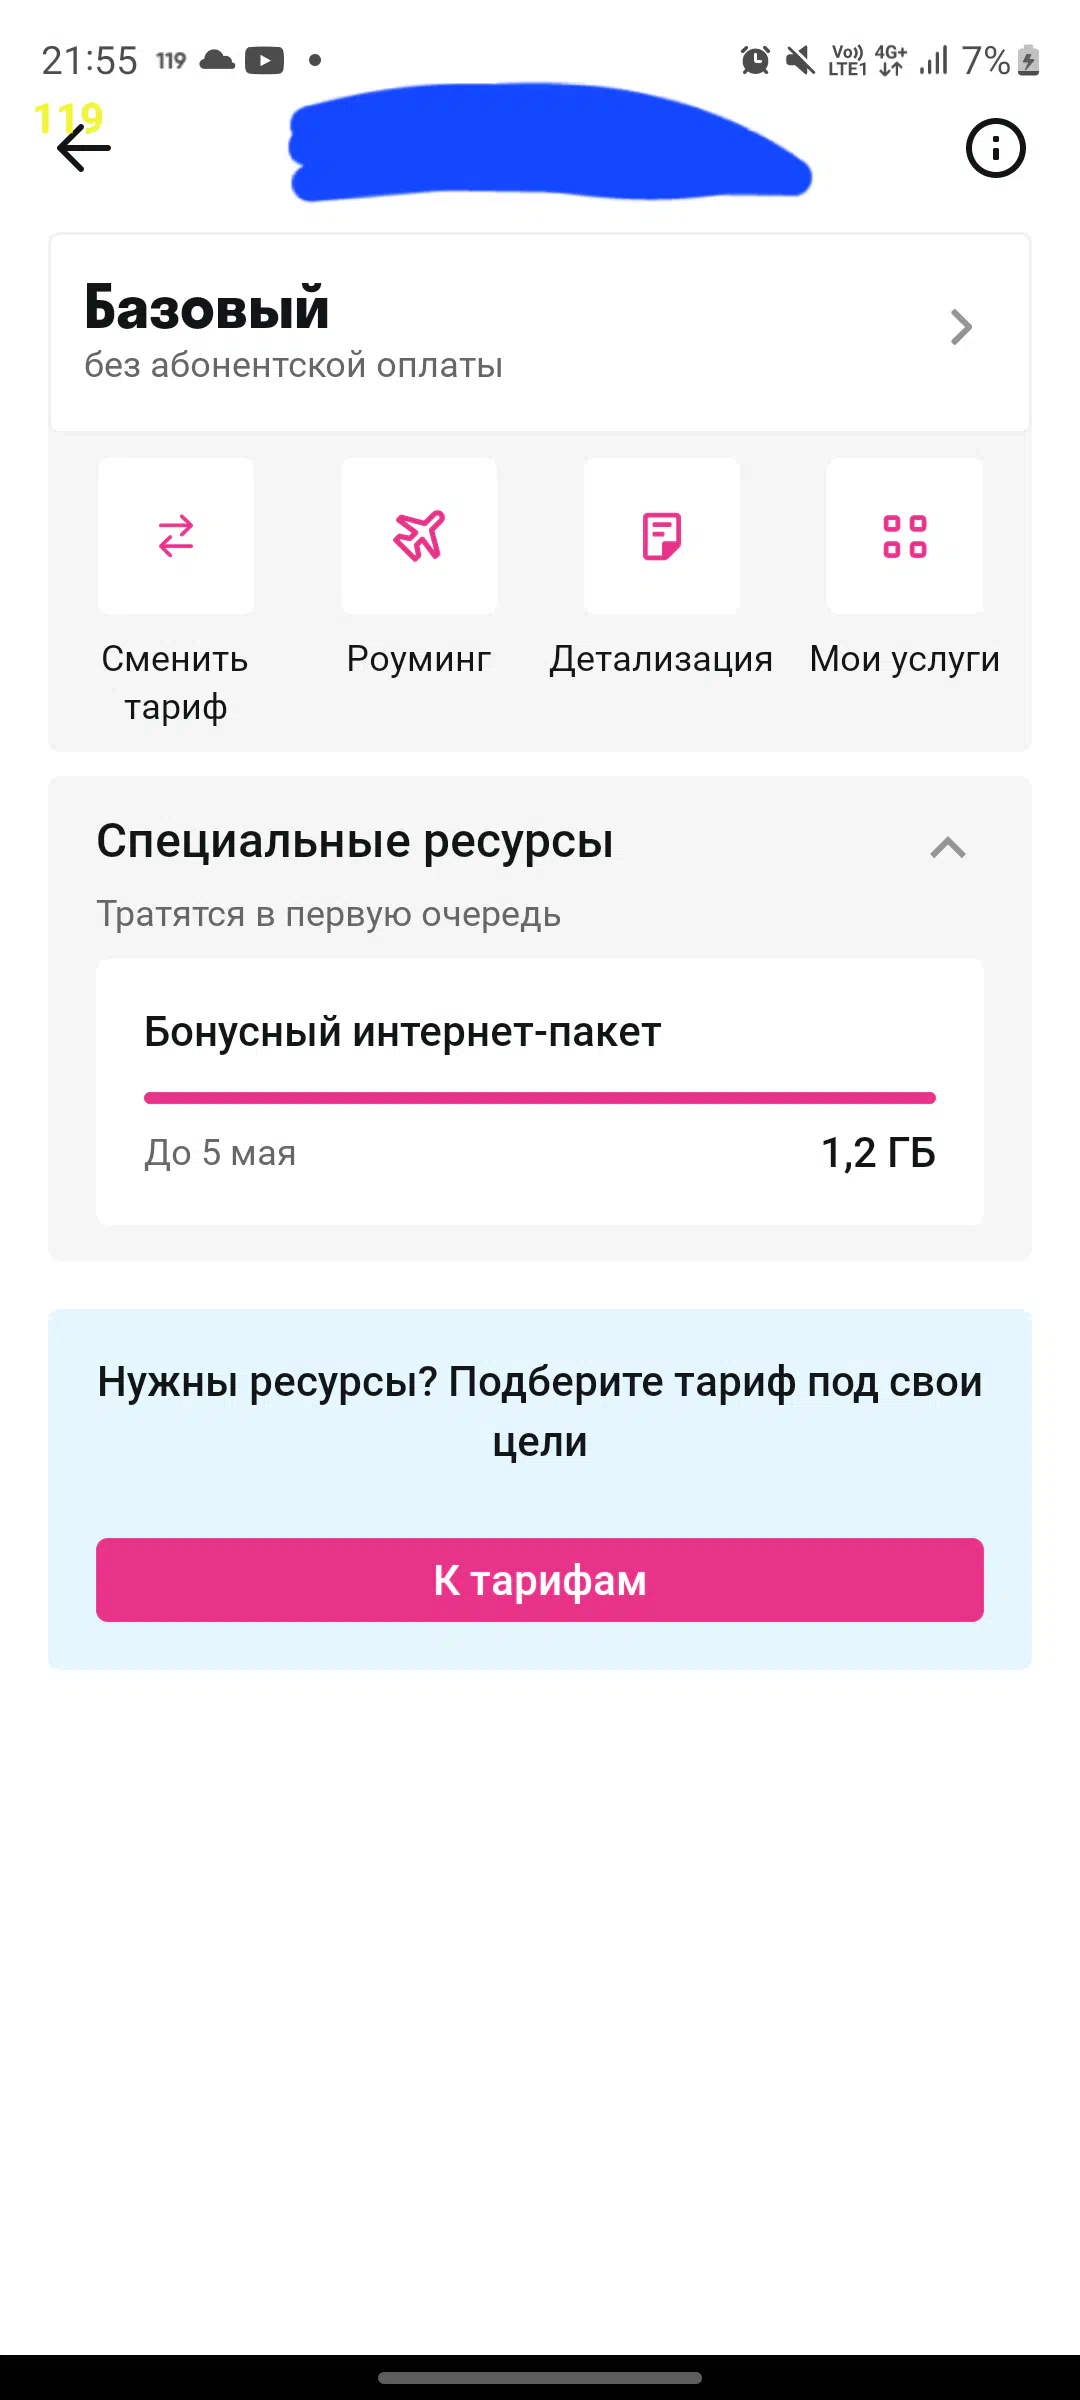1080x2400 pixels.
Task: Open the Роуминг airplane icon
Action: 419,536
